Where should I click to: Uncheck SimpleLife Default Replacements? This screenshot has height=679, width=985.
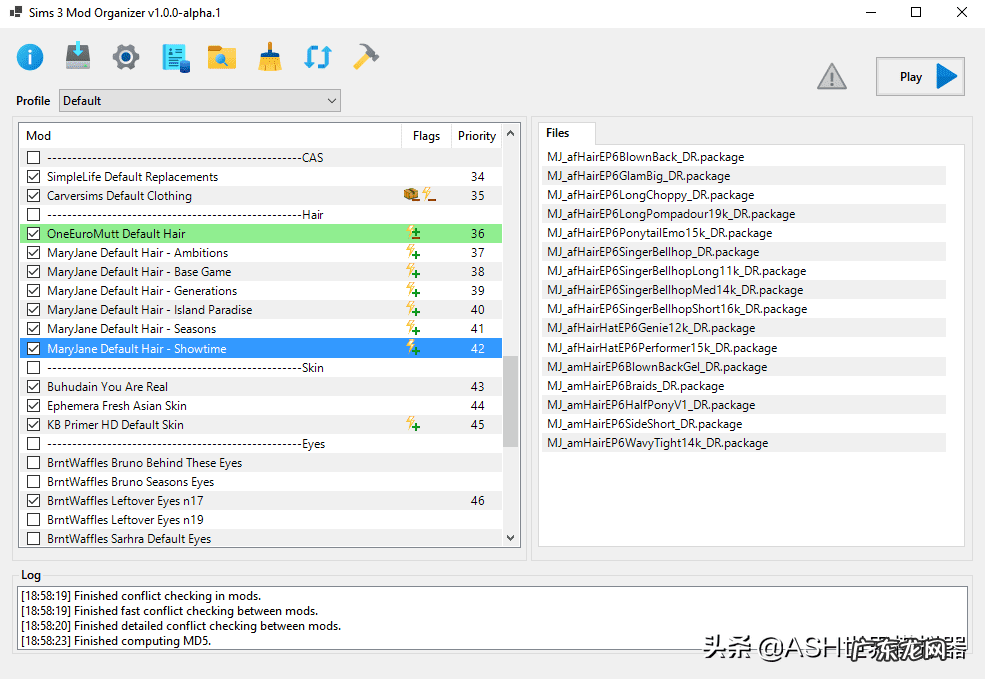click(34, 177)
